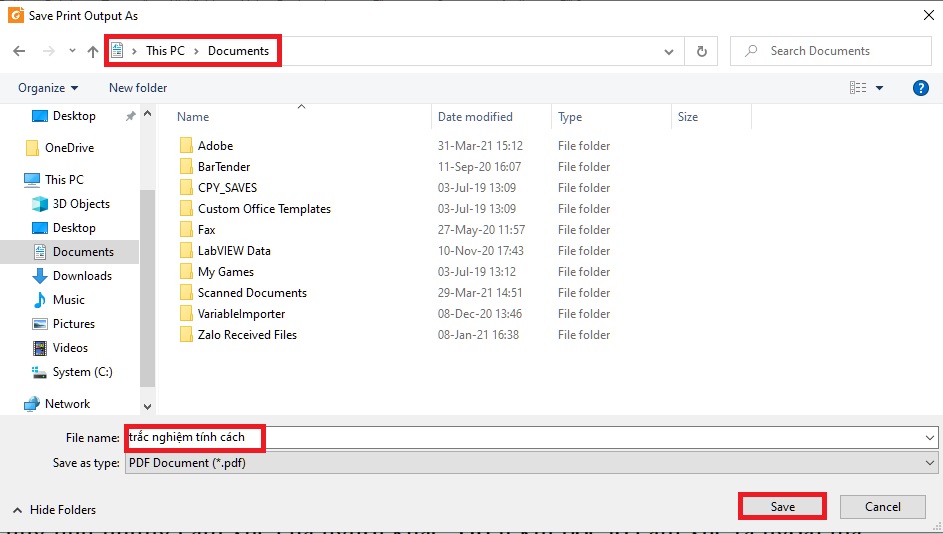Select OneDrive in the navigation pane

coord(69,147)
